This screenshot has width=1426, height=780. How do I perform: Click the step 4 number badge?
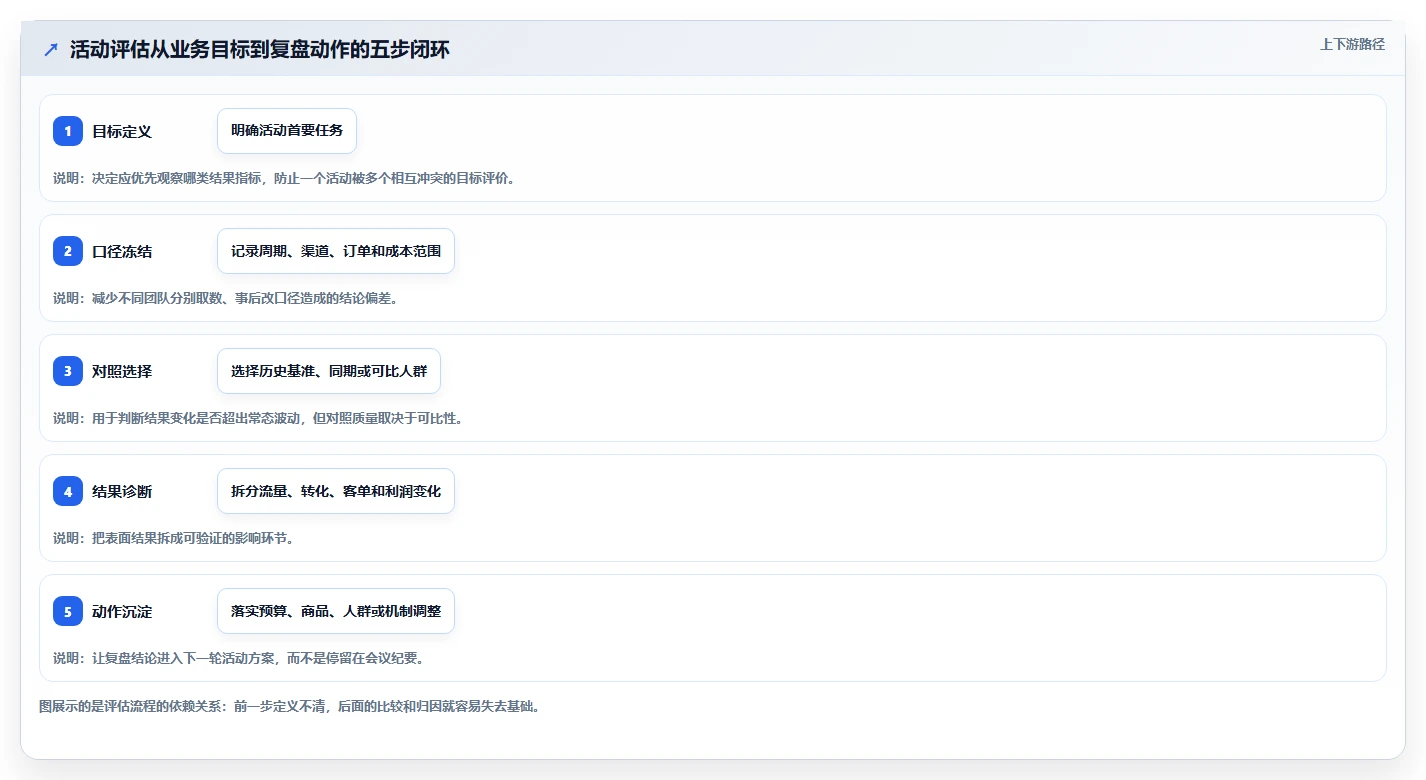[68, 491]
